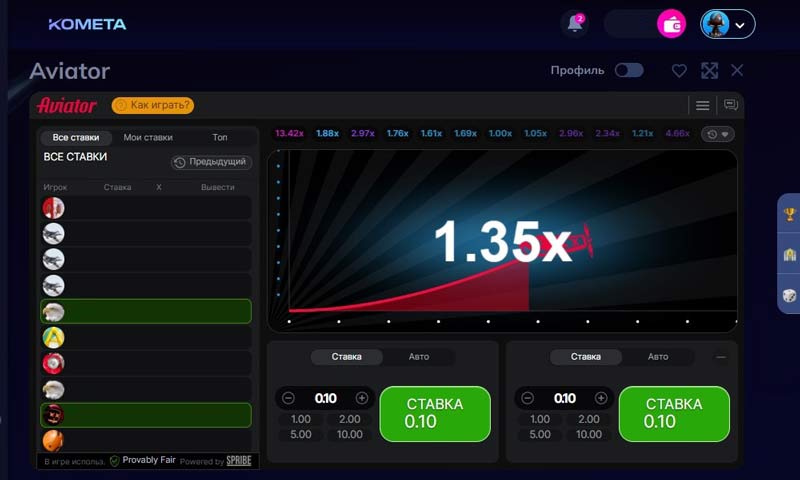Open the in-game chat icon
The image size is (800, 480).
(730, 105)
